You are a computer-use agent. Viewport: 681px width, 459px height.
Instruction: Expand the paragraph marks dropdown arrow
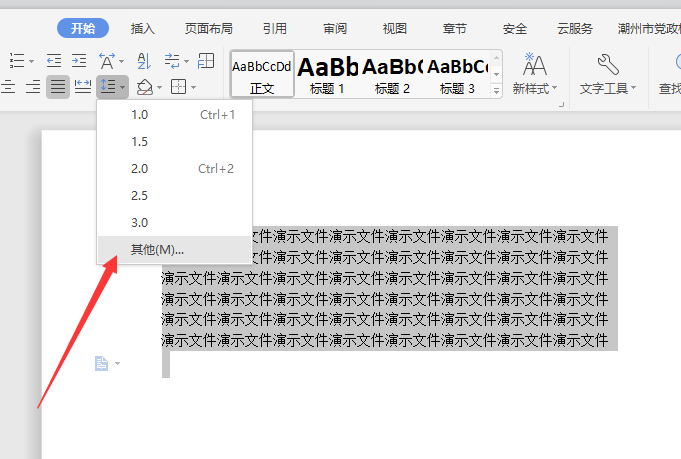click(186, 61)
